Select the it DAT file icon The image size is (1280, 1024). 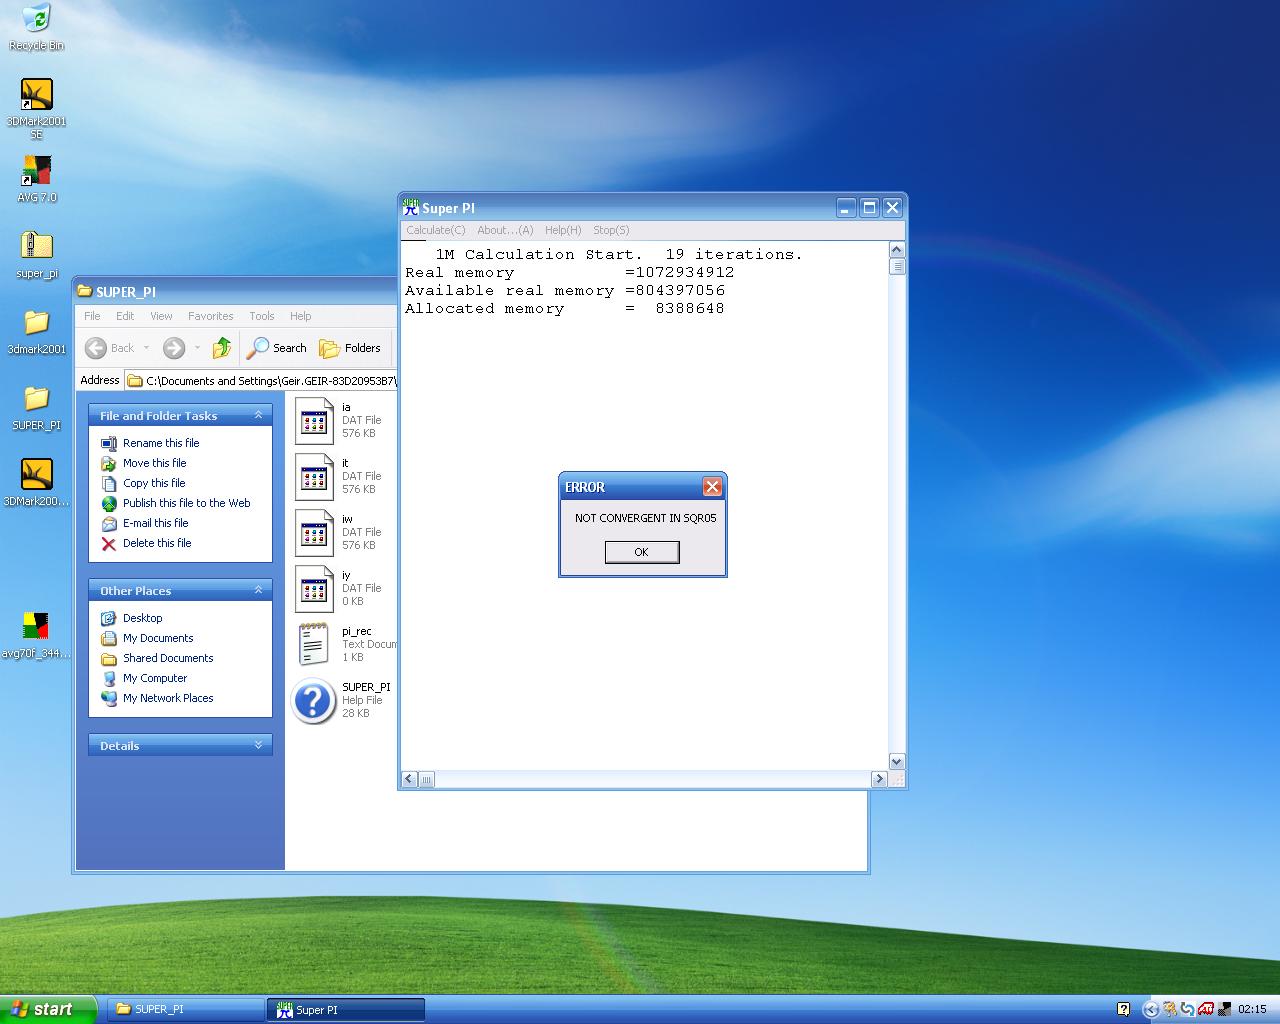(x=314, y=477)
